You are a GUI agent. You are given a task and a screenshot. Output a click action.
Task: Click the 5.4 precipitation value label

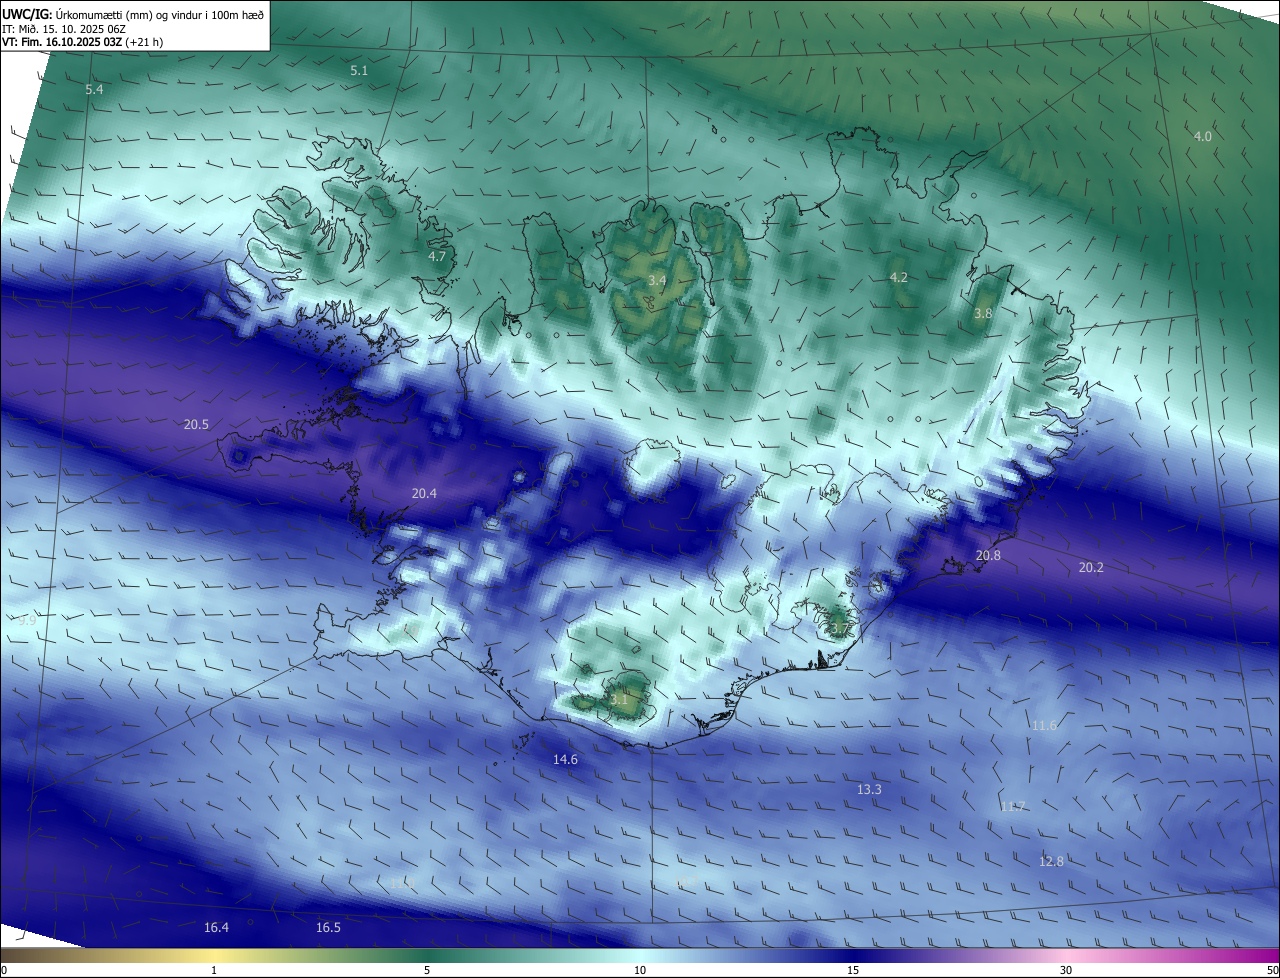coord(94,89)
